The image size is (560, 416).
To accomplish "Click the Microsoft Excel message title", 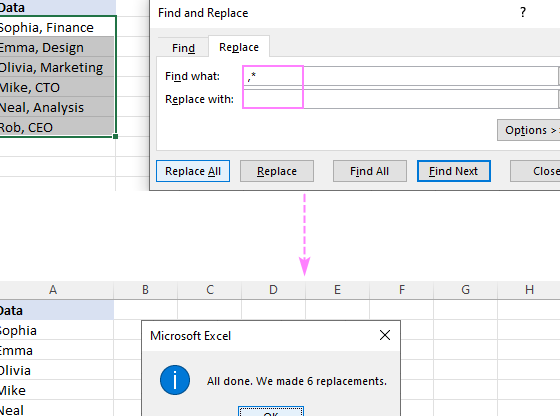I will coord(190,336).
